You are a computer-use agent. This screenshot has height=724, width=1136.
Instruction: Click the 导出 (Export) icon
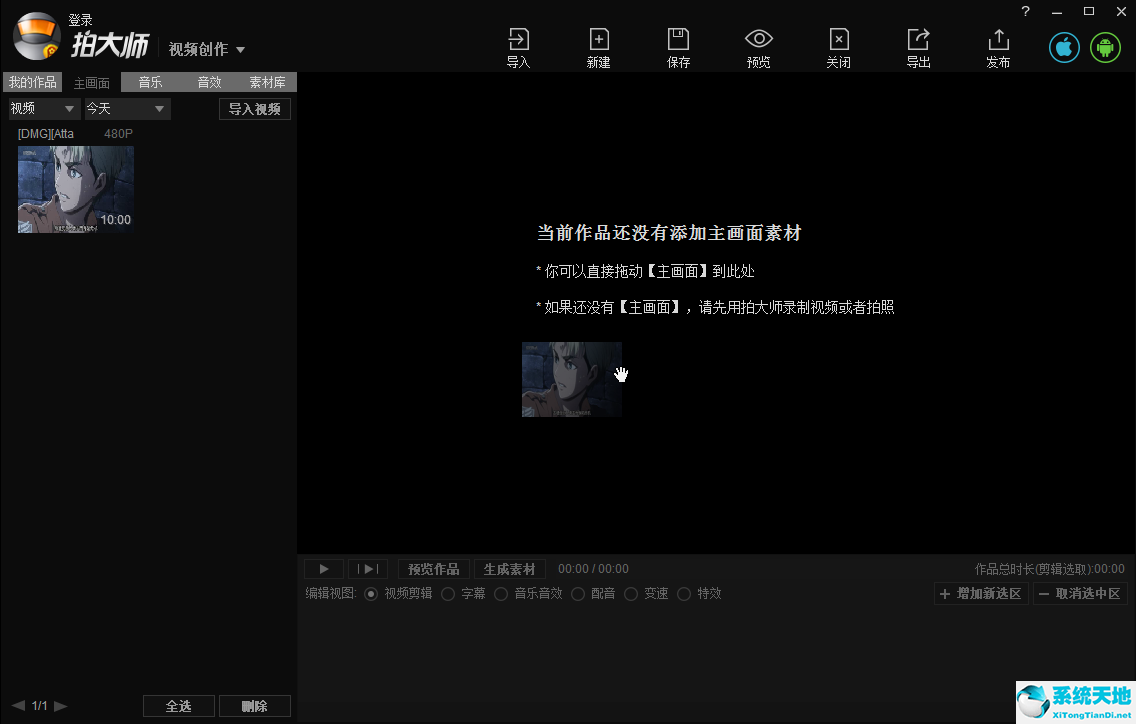918,45
